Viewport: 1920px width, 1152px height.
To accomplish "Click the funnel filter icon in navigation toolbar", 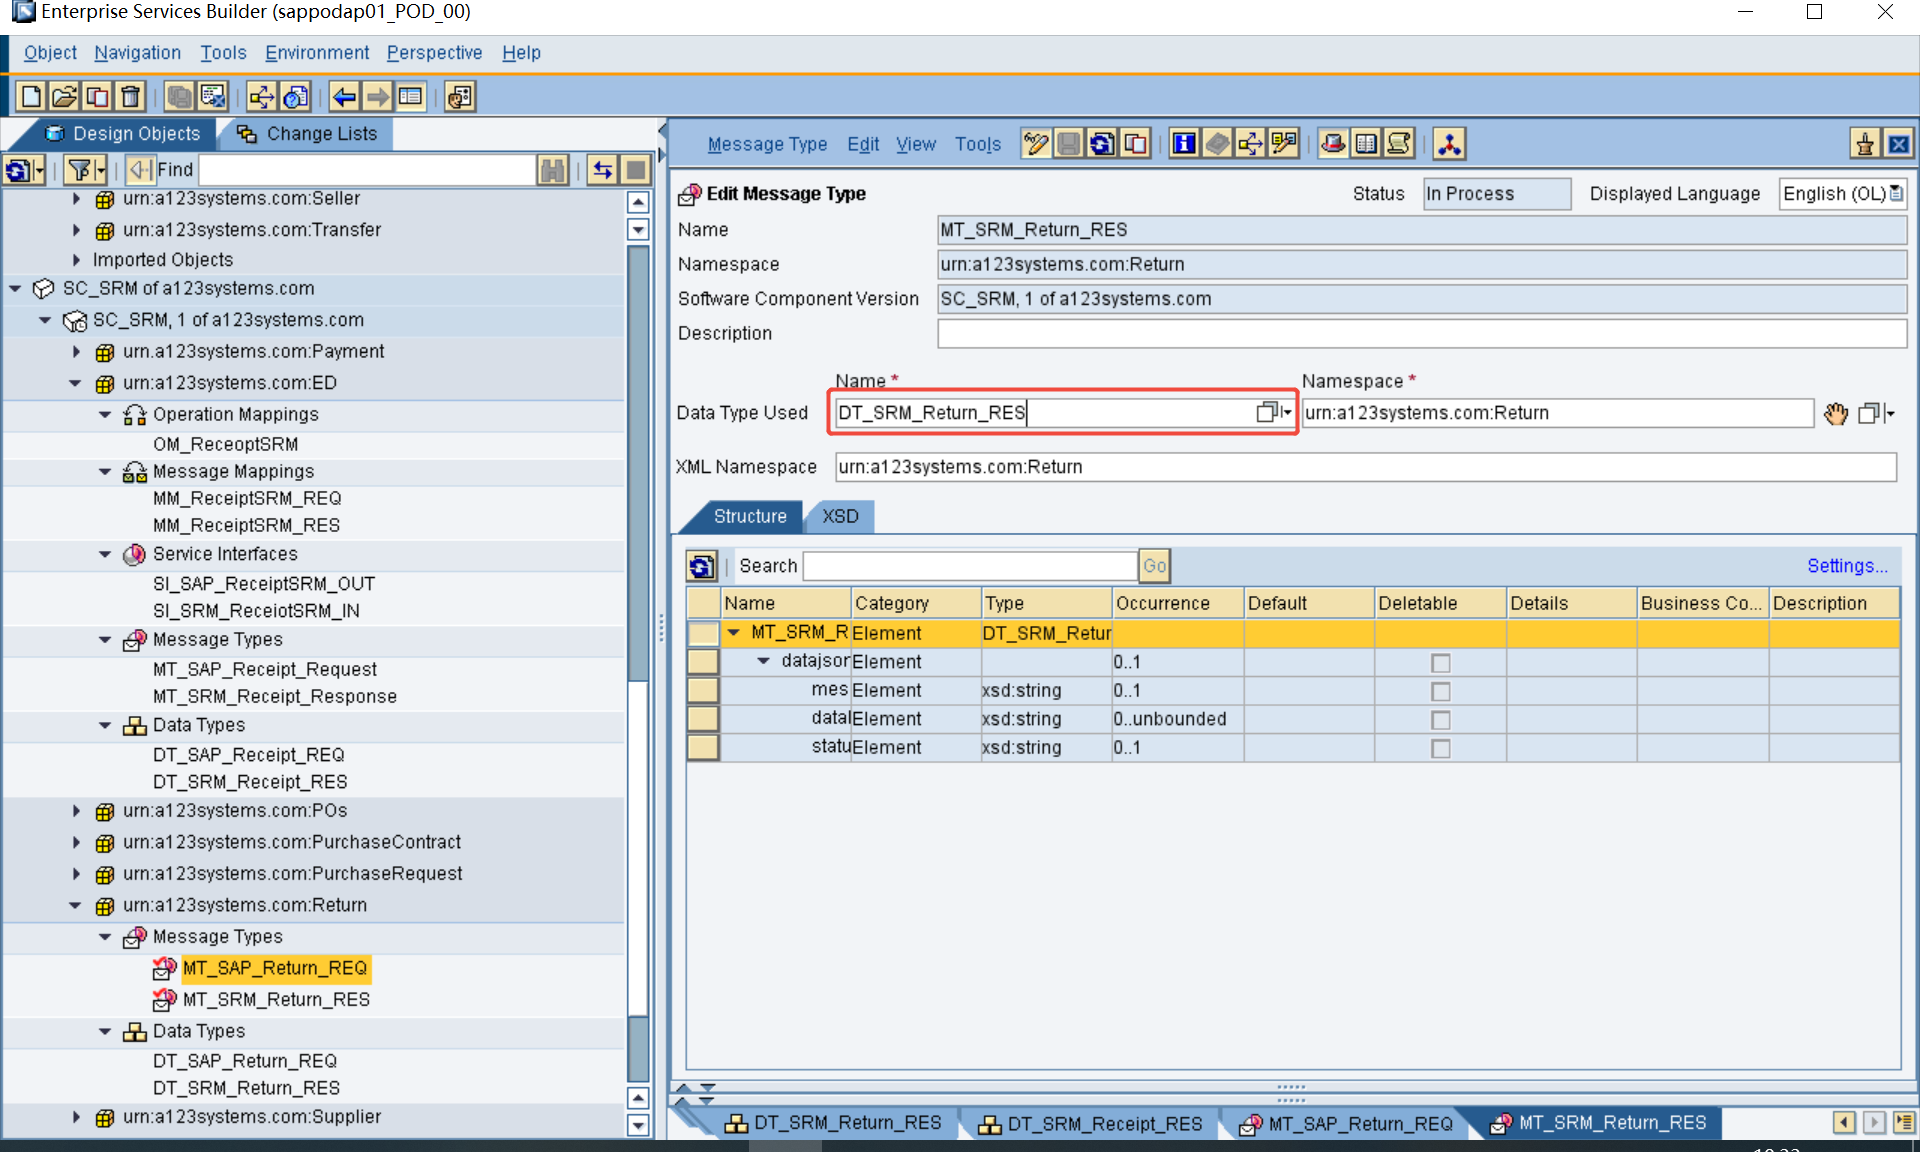I will click(79, 170).
